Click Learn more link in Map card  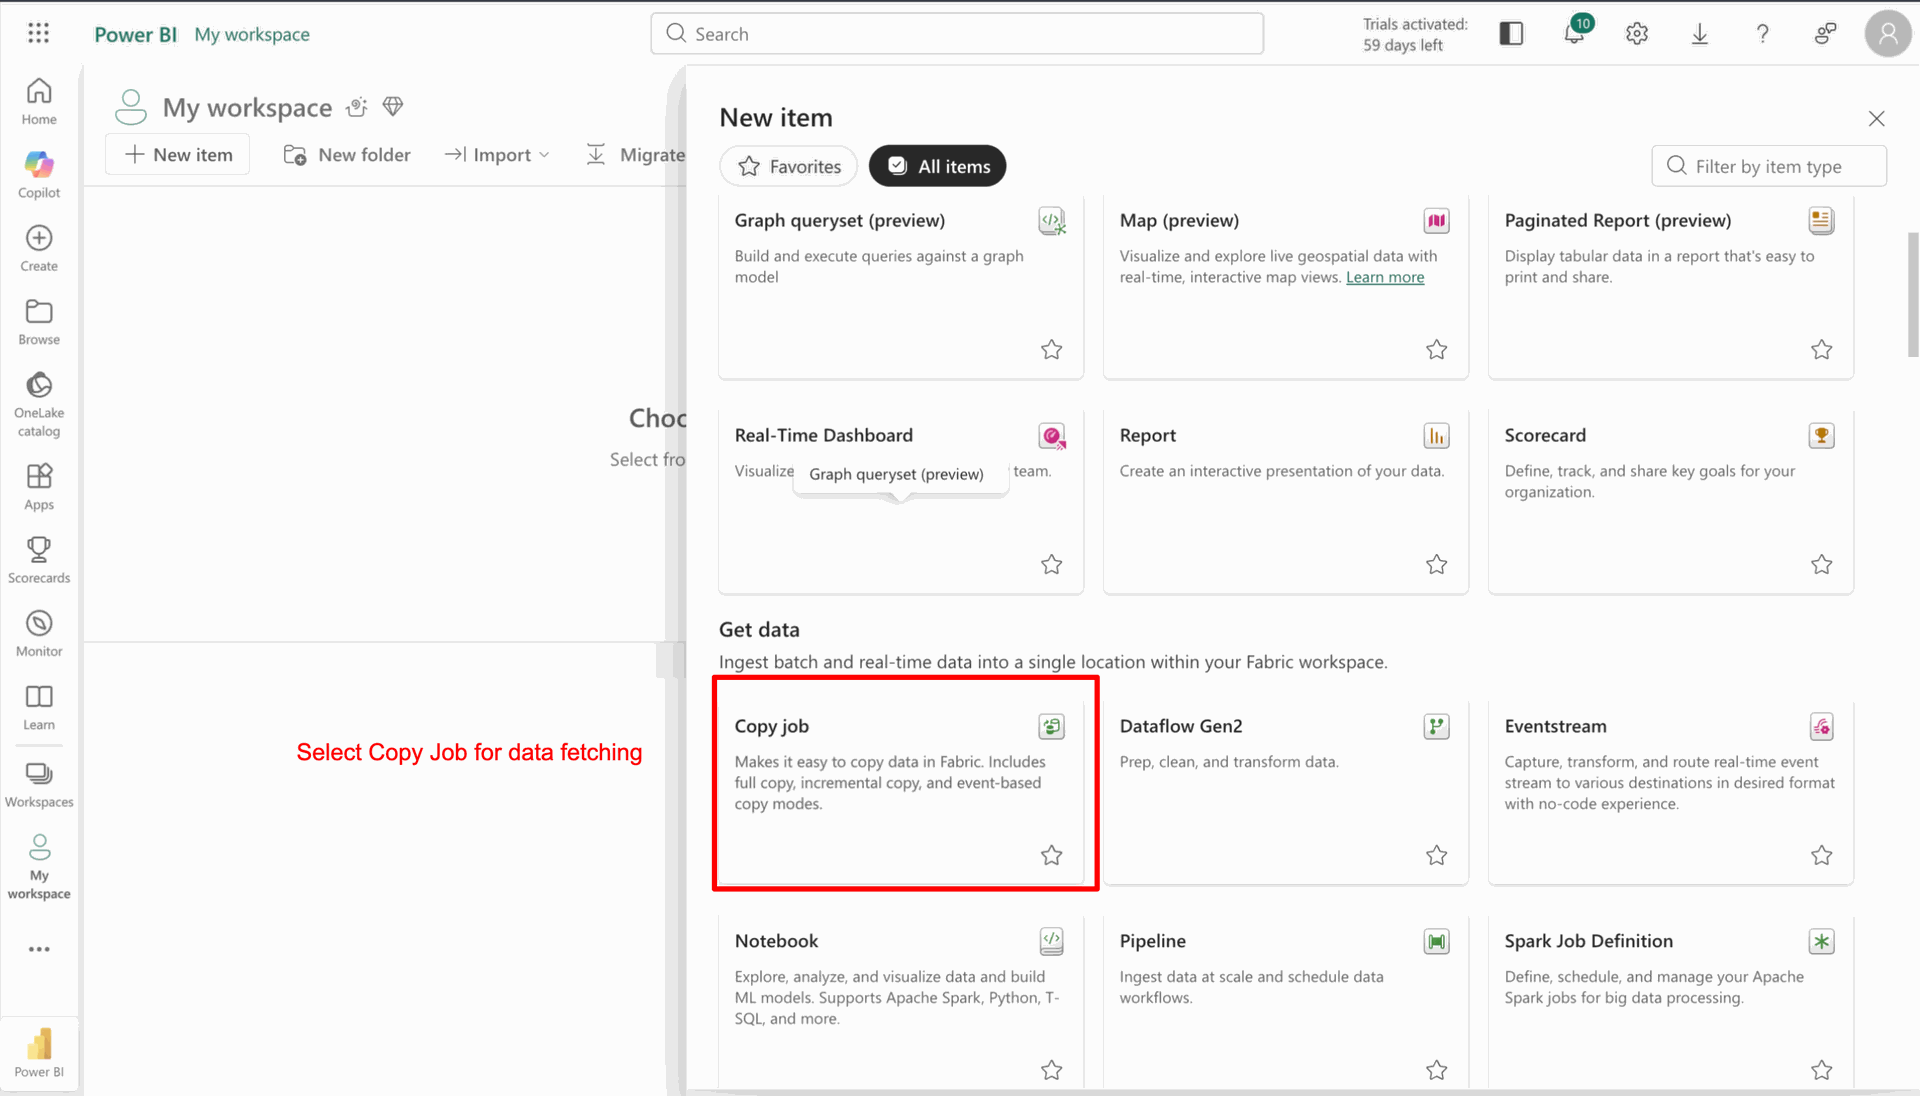tap(1384, 277)
